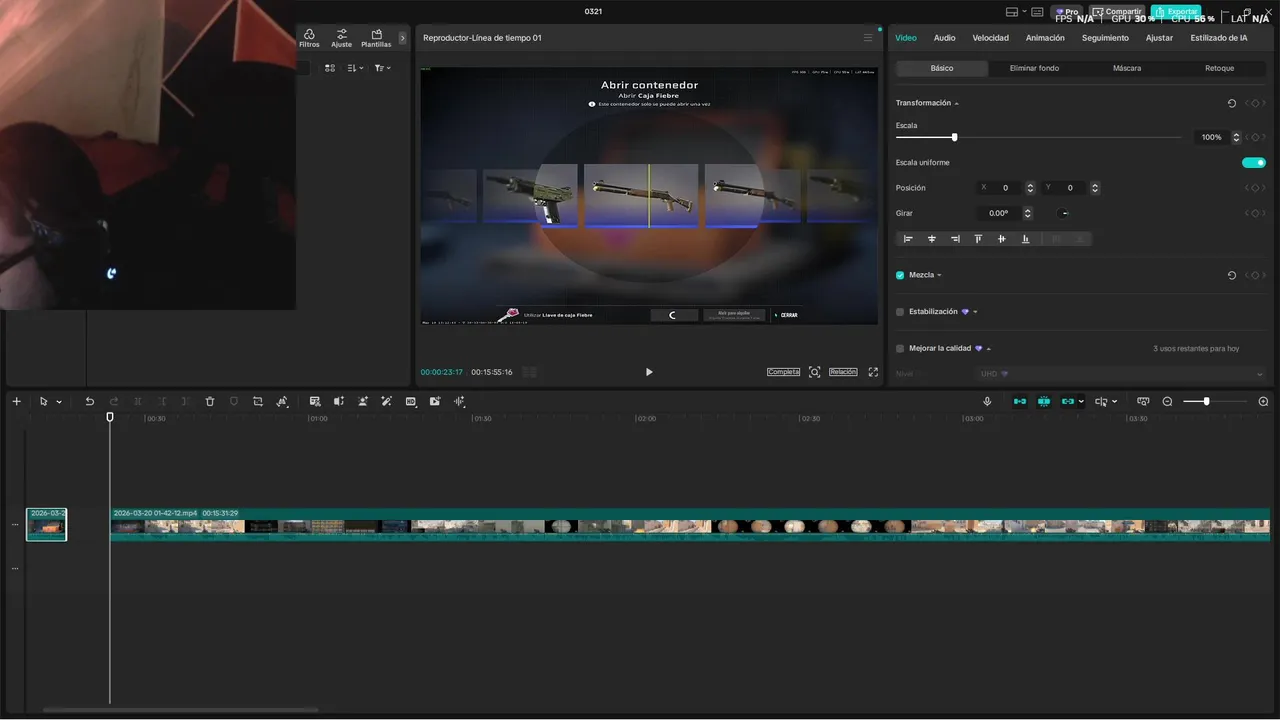Toggle Escala uniforme switch
The width and height of the screenshot is (1280, 720).
[1254, 162]
